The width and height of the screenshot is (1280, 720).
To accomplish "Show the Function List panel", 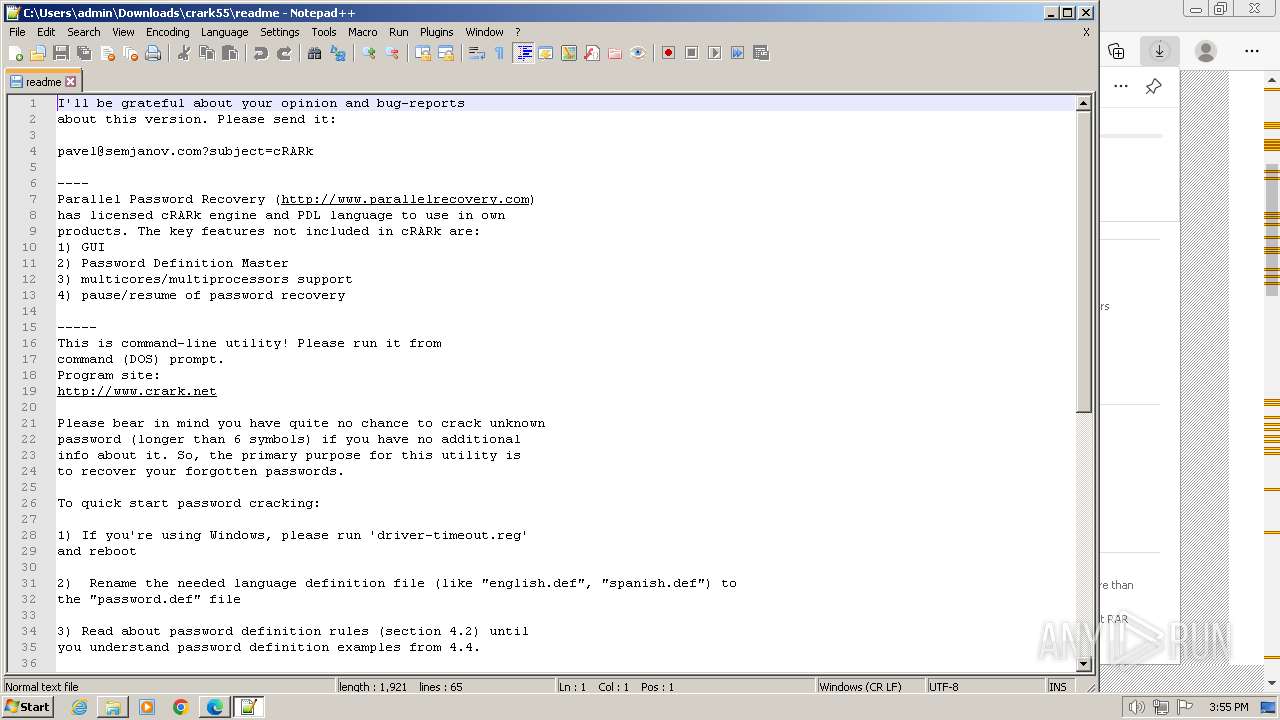I will [x=592, y=53].
